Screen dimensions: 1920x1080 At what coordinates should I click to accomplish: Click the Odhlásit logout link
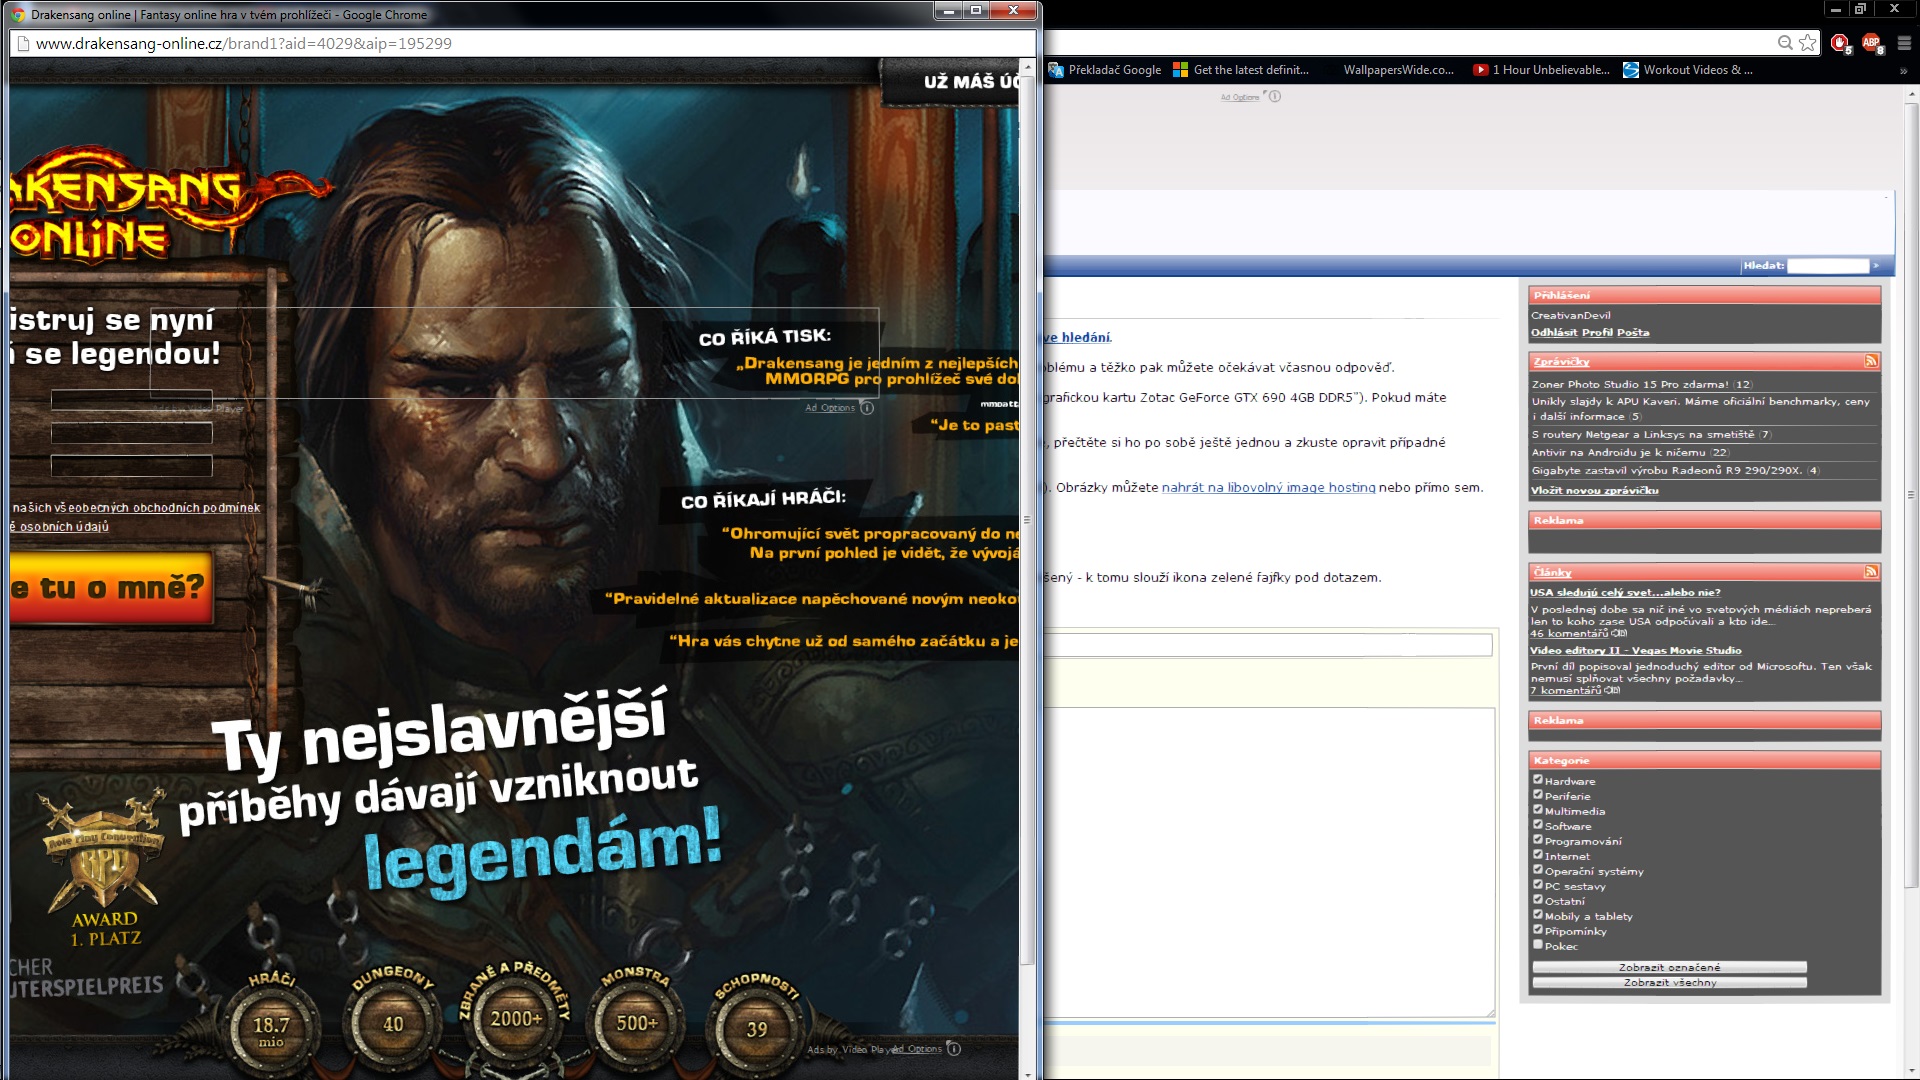point(1554,332)
